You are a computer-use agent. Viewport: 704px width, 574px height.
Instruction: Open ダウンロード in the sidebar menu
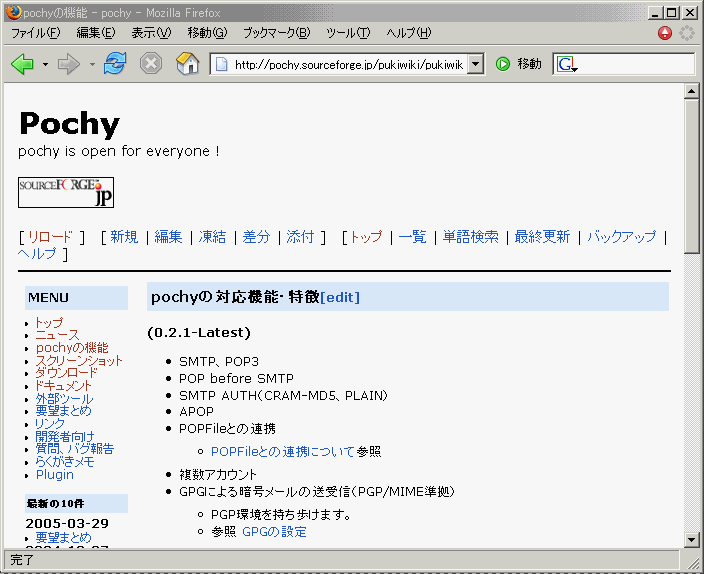(66, 373)
